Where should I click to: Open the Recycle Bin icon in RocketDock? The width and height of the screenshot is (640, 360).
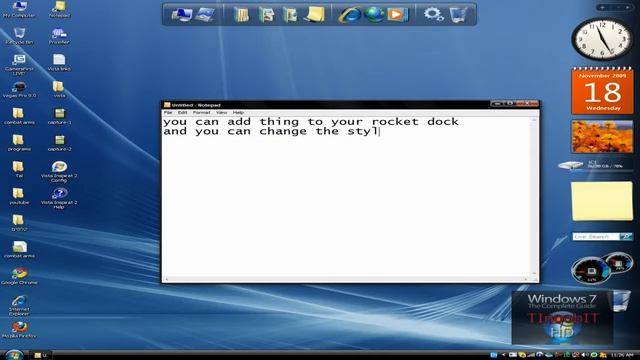[458, 15]
